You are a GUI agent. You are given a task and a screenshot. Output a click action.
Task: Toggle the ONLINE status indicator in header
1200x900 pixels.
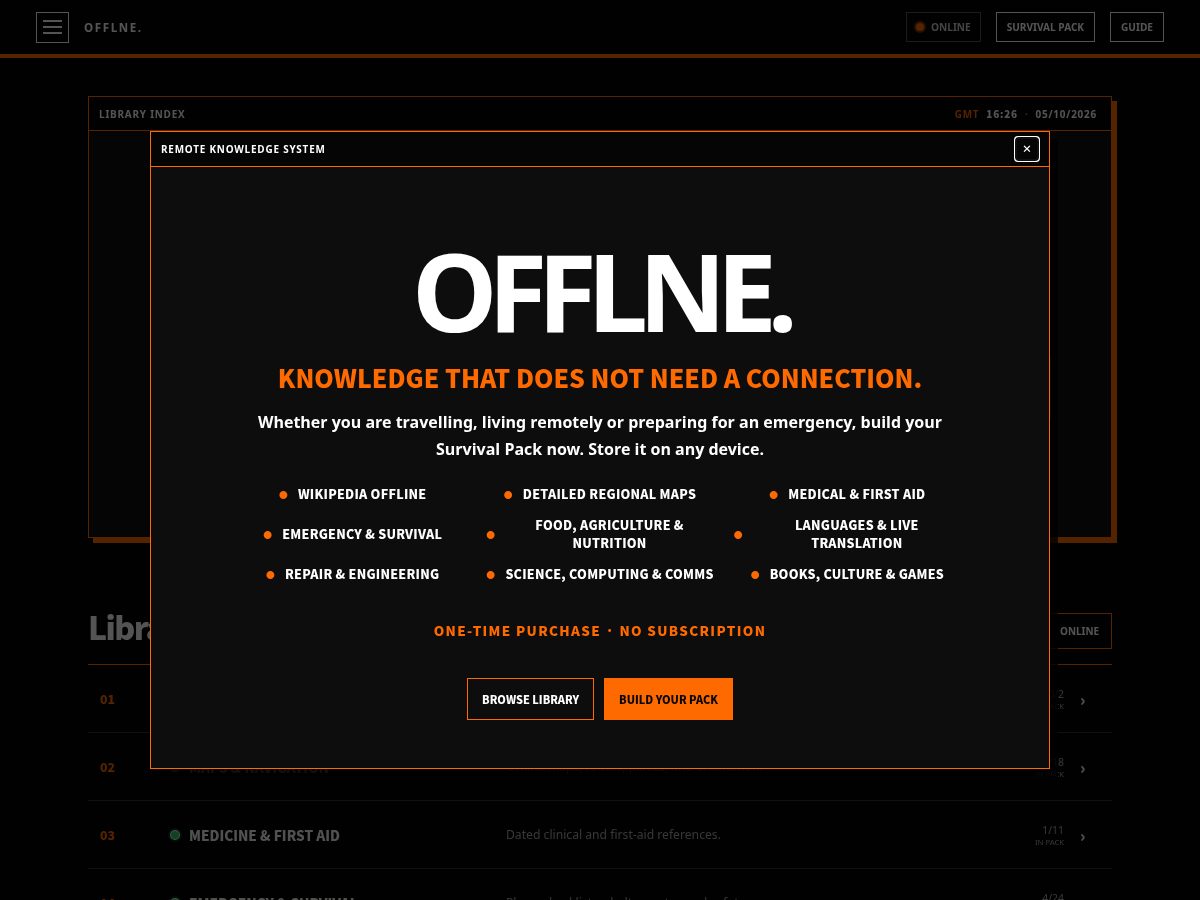pos(943,27)
